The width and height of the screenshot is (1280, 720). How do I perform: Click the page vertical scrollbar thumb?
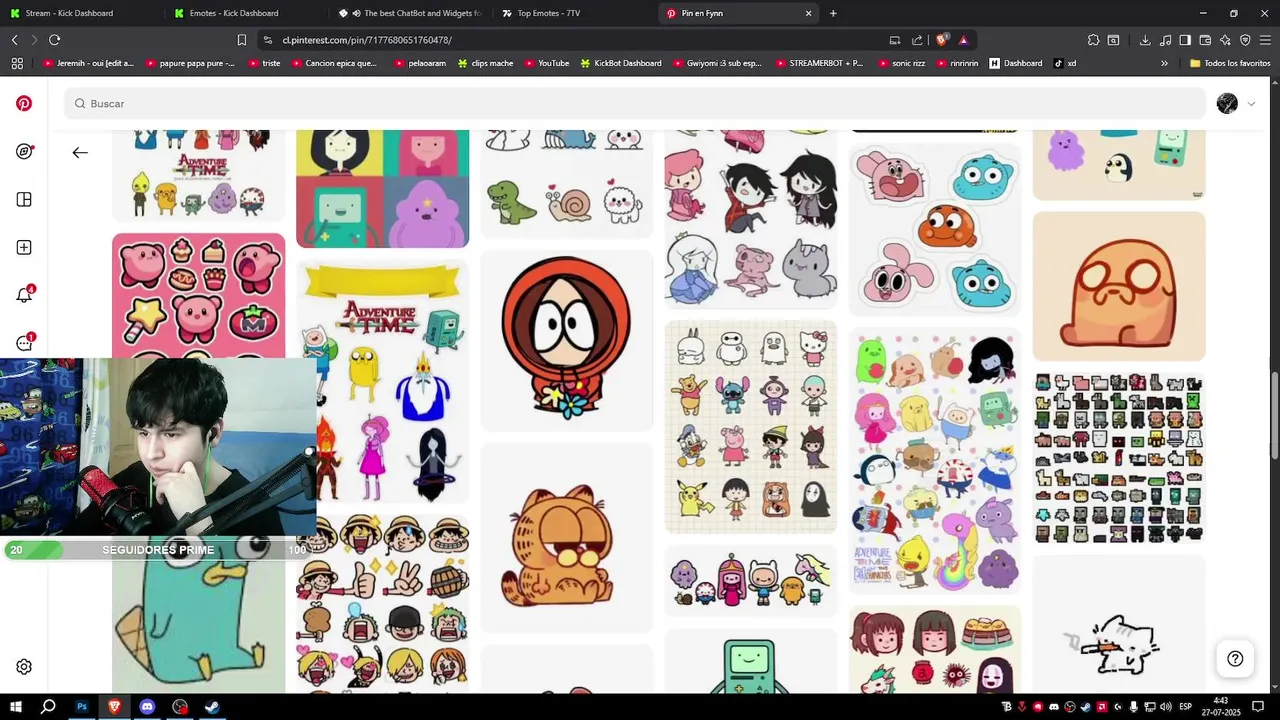[1274, 415]
